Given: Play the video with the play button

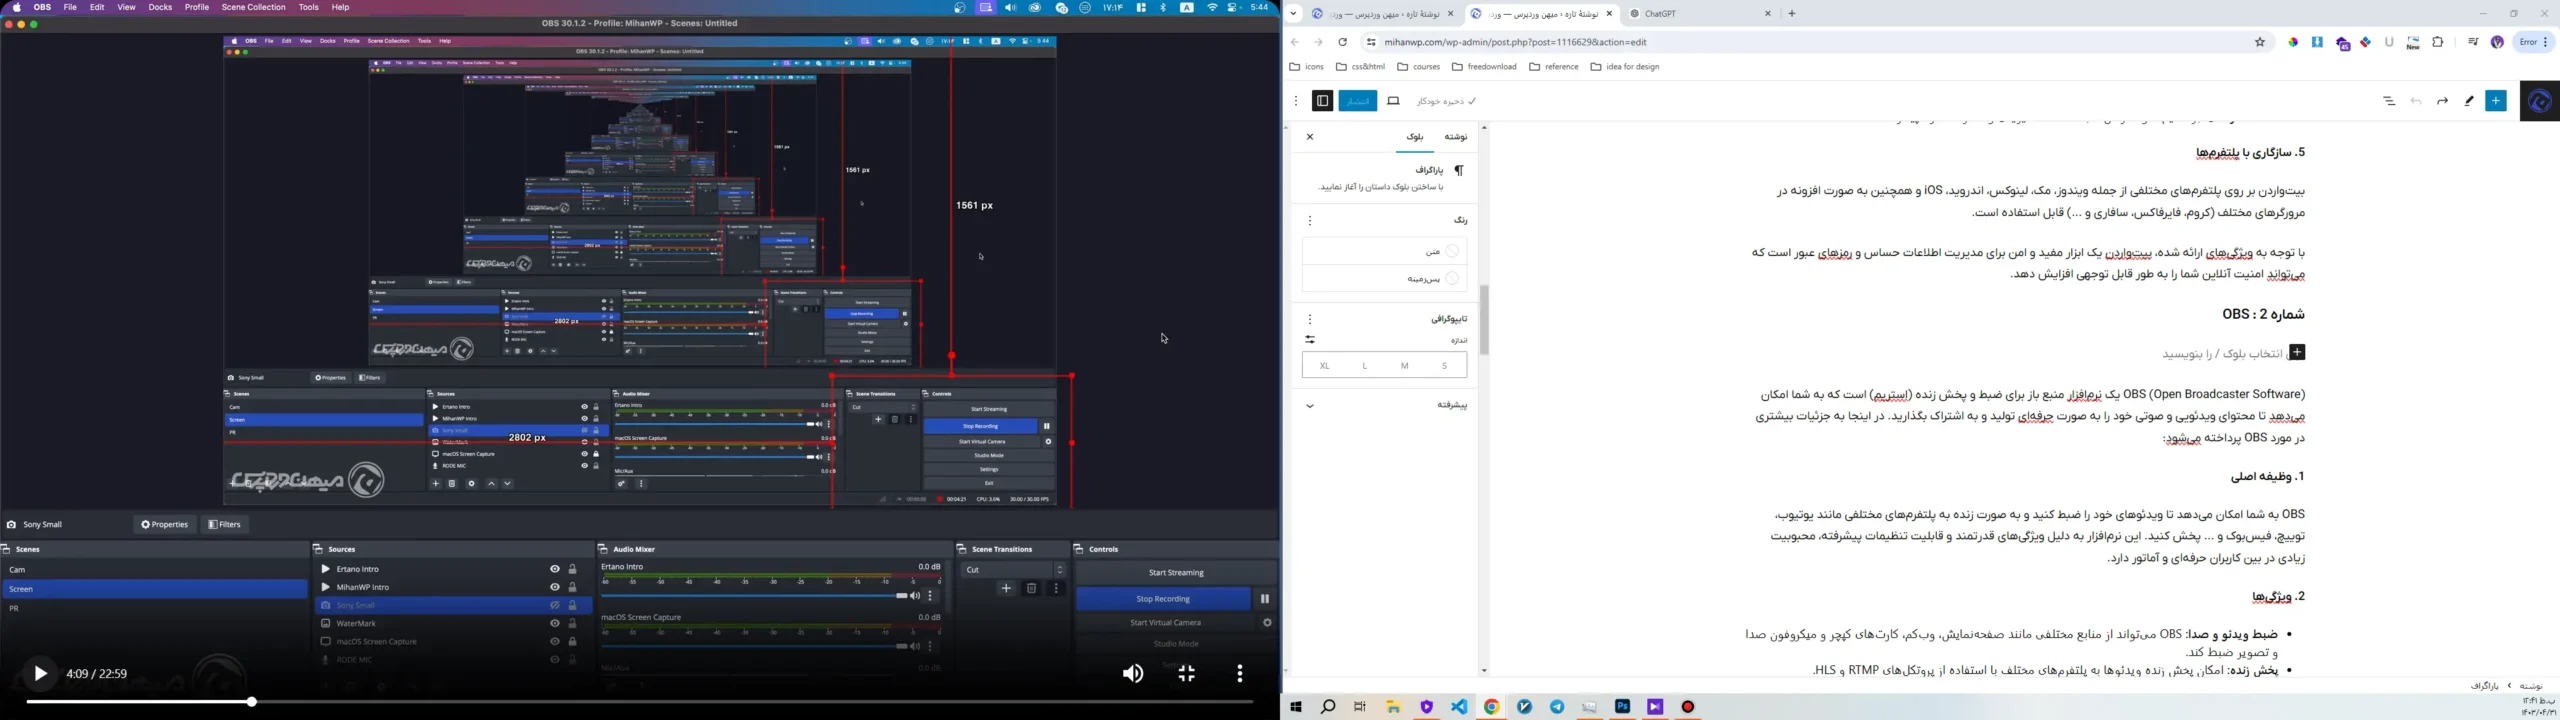Looking at the screenshot, I should click(40, 674).
